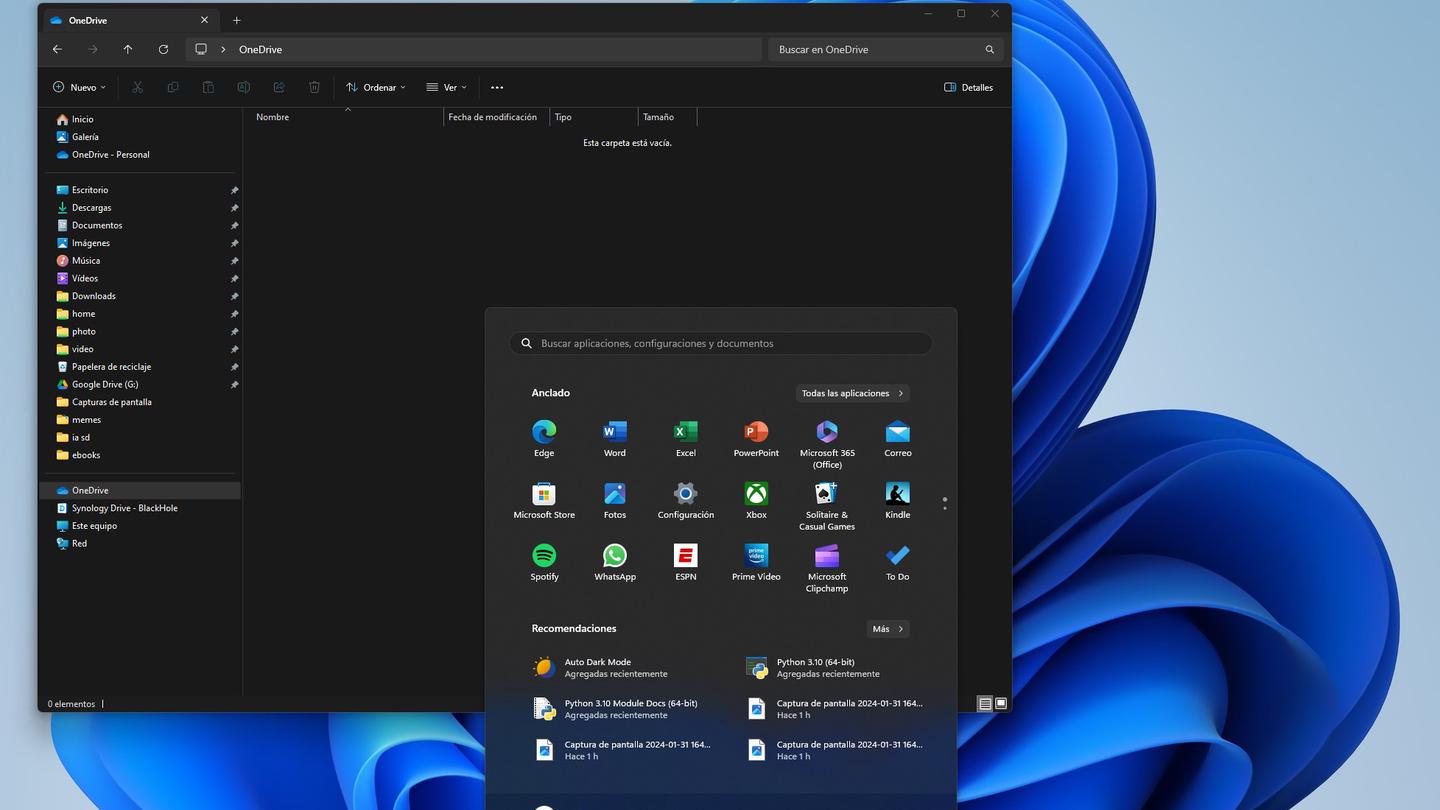Image resolution: width=1440 pixels, height=810 pixels.
Task: Launch Prime Video pinned app
Action: click(x=756, y=556)
